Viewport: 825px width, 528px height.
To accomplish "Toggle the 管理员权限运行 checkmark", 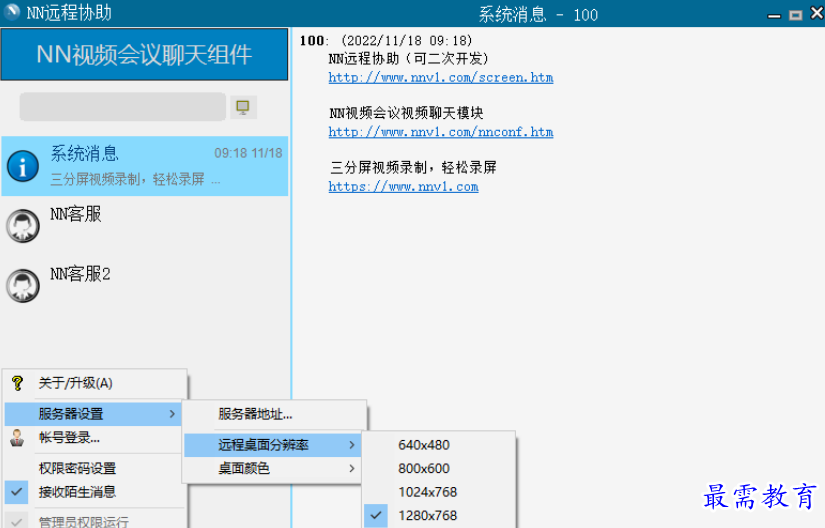I will click(x=16, y=521).
